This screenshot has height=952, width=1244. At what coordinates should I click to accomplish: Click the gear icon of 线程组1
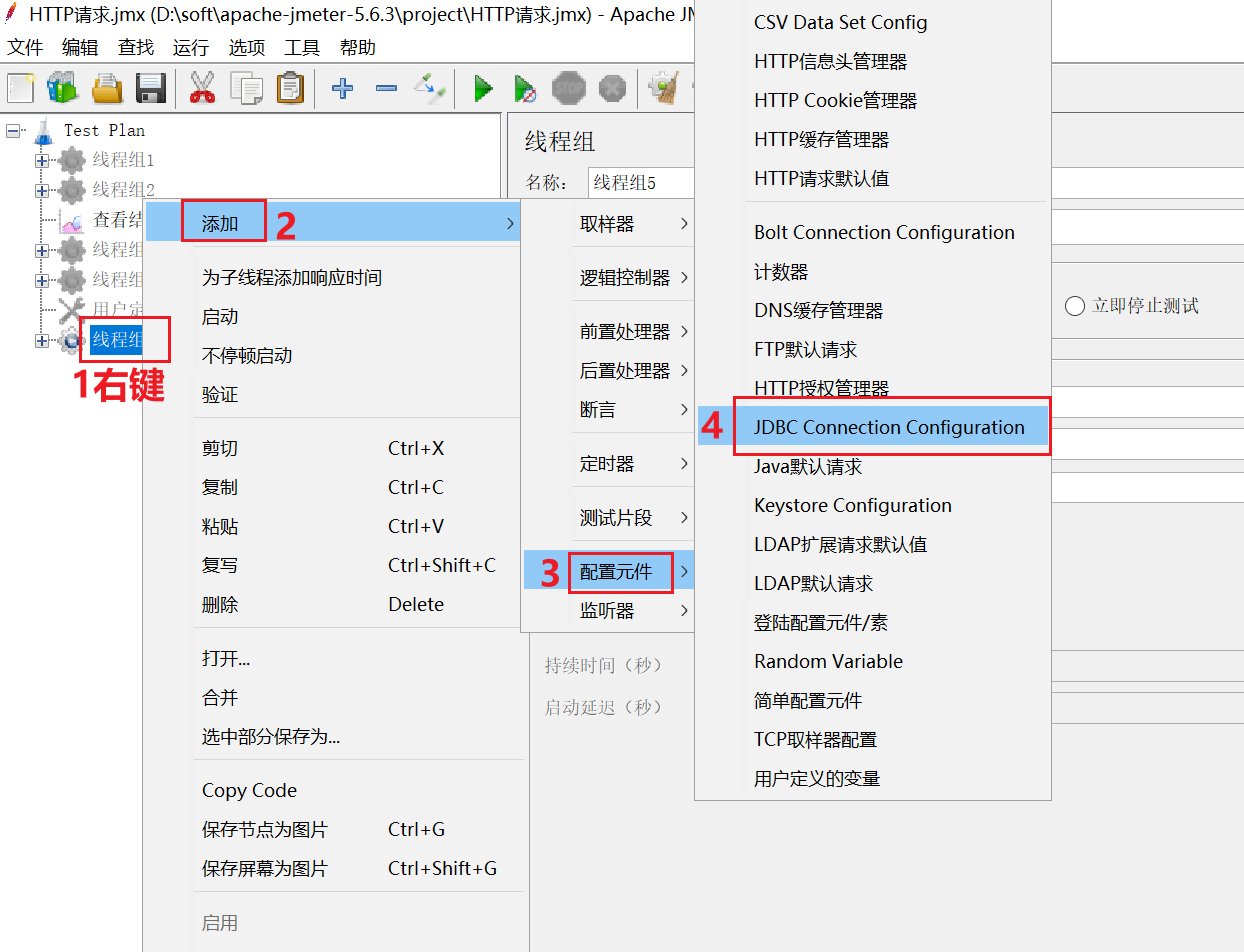tap(72, 160)
